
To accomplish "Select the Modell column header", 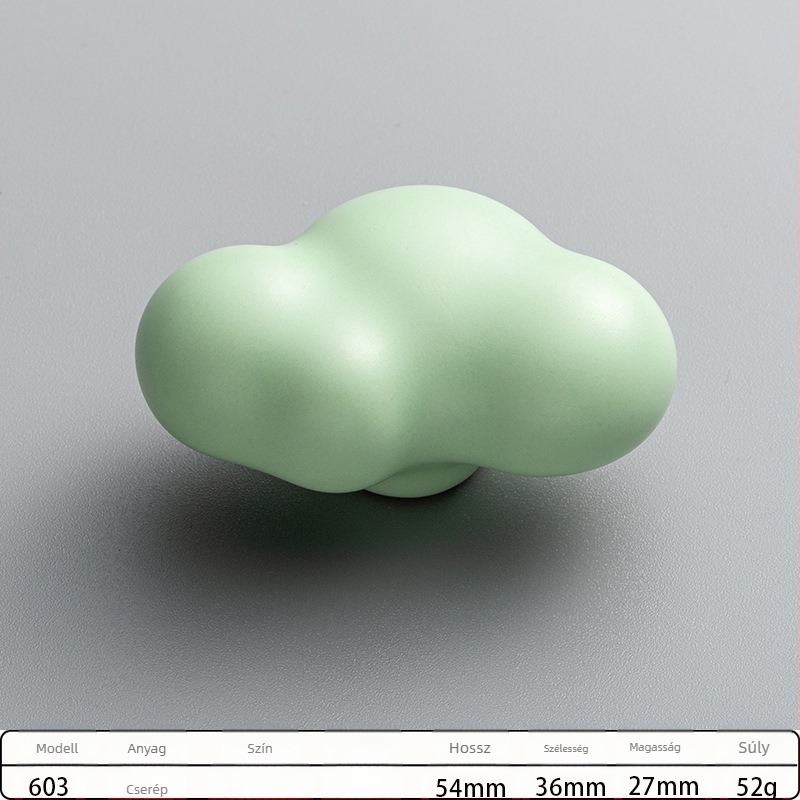I will pyautogui.click(x=56, y=748).
